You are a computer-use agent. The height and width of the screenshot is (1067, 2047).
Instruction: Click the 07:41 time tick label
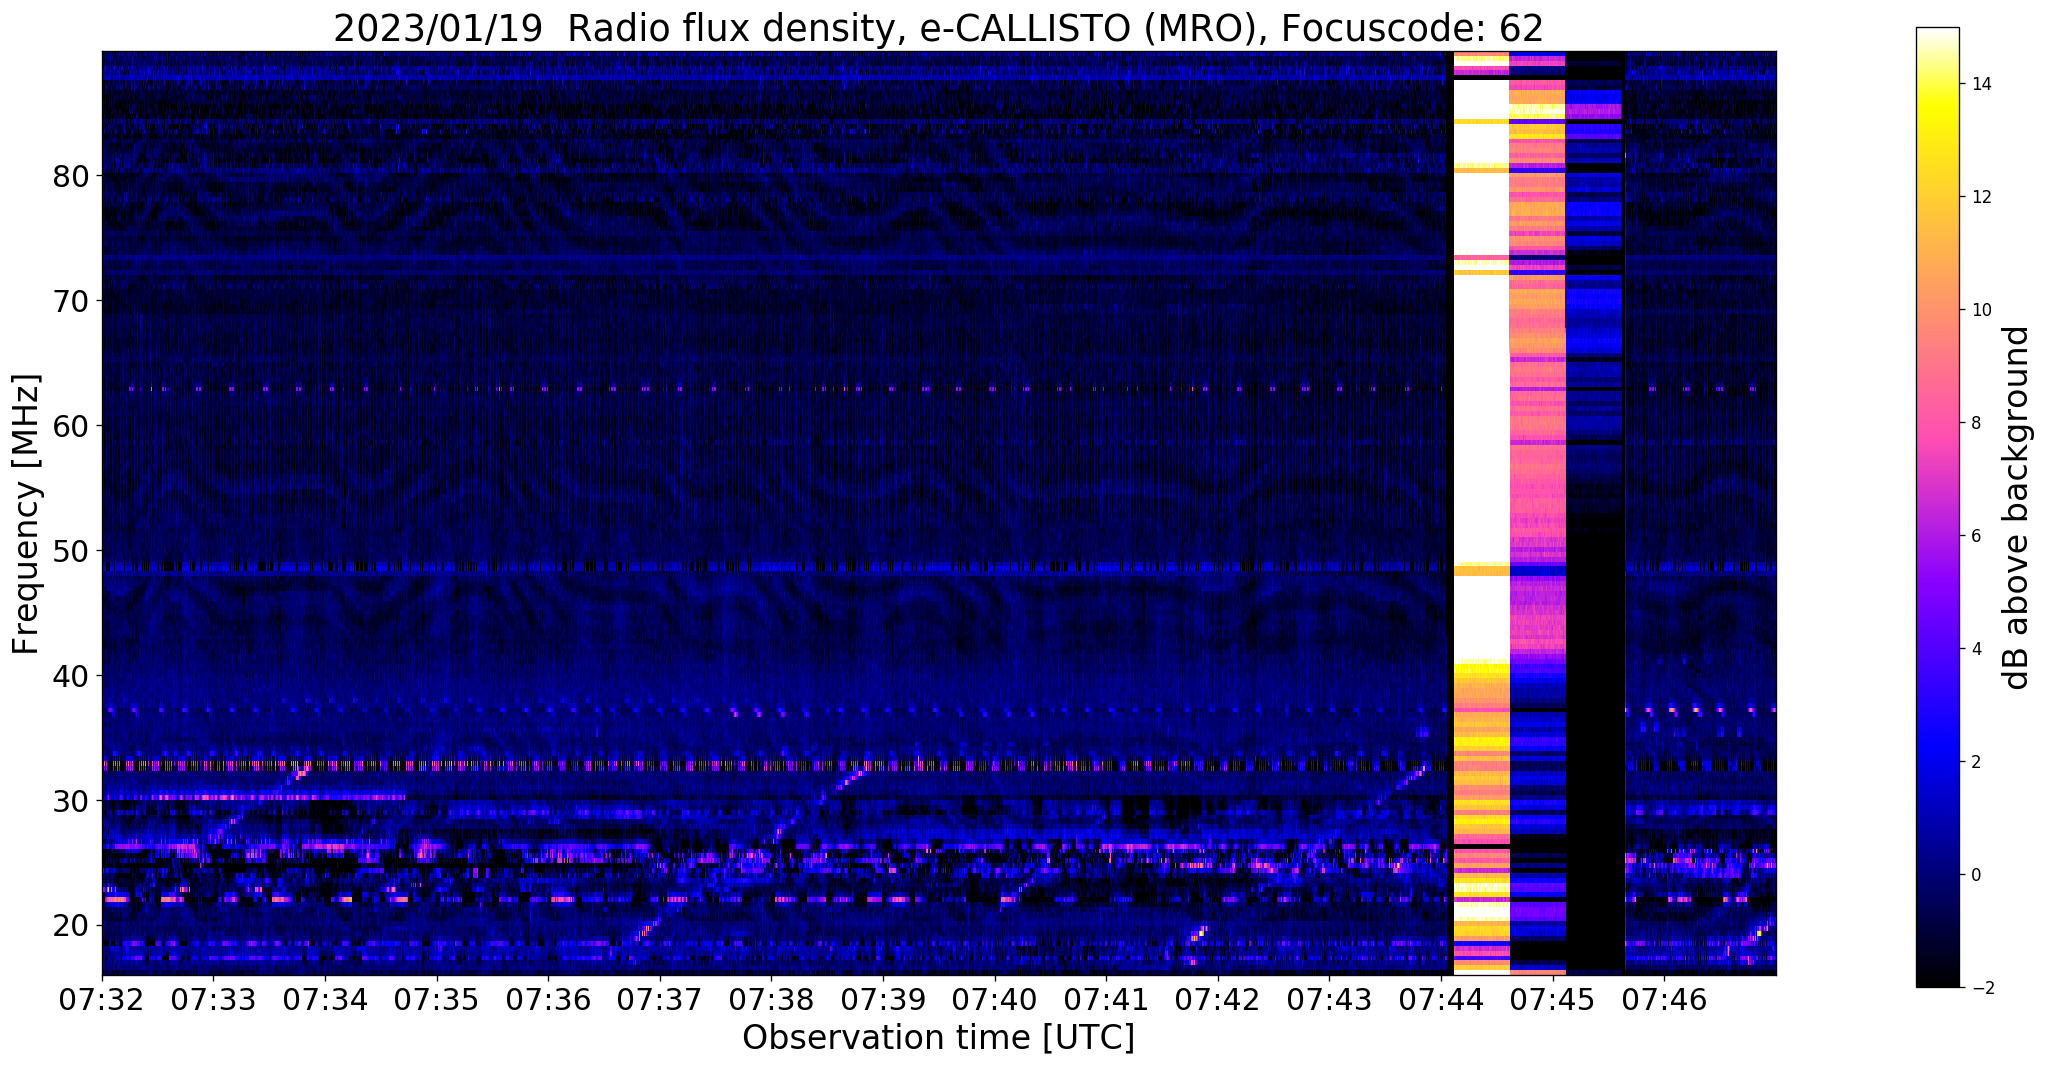click(x=1106, y=999)
